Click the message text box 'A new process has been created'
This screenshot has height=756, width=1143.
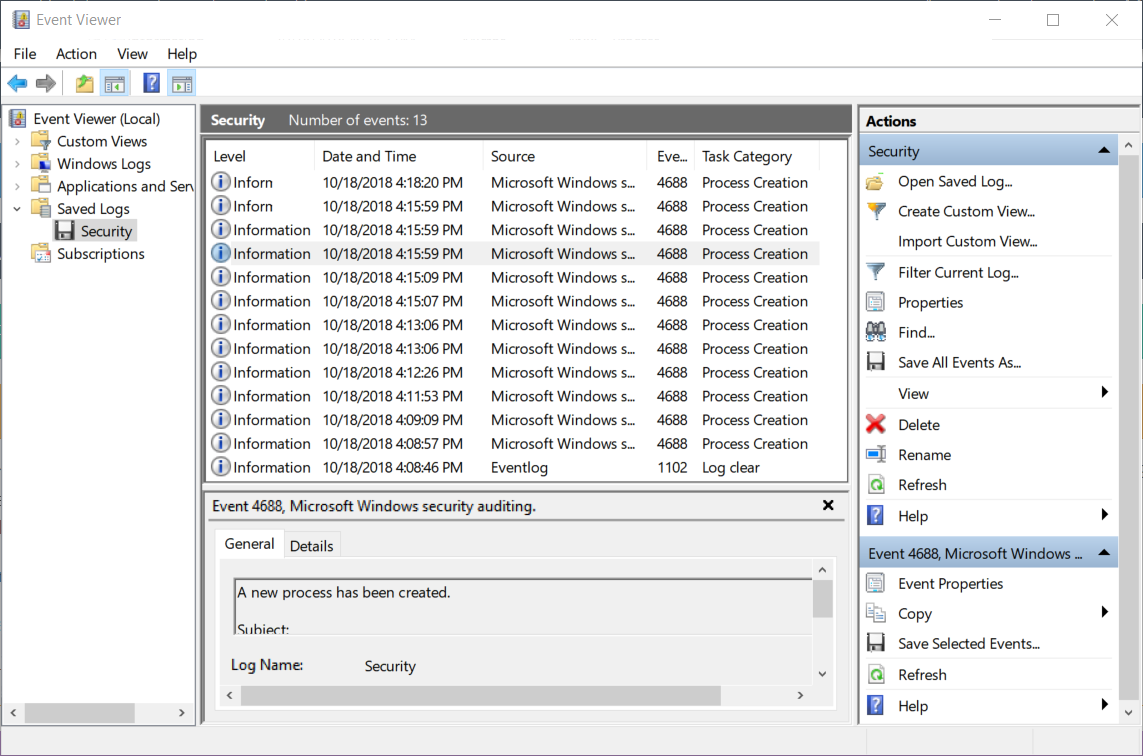[523, 607]
